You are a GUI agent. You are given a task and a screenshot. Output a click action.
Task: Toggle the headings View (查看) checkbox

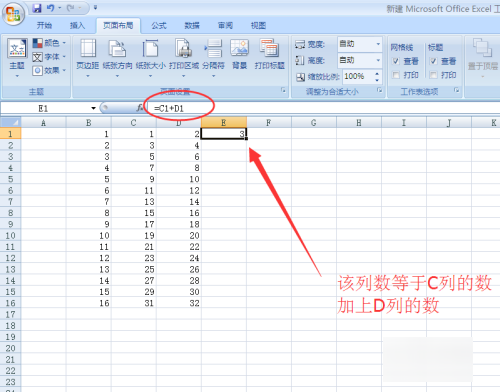[x=433, y=61]
